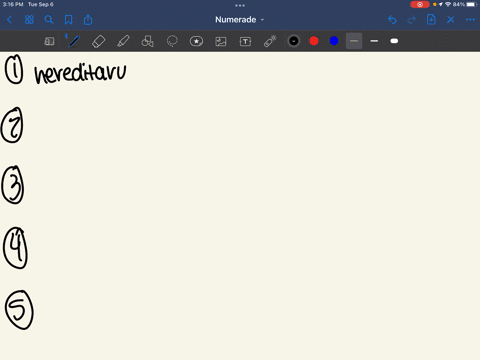Tap the battery status indicator
Image resolution: width=480 pixels, height=360 pixels.
click(x=472, y=4)
